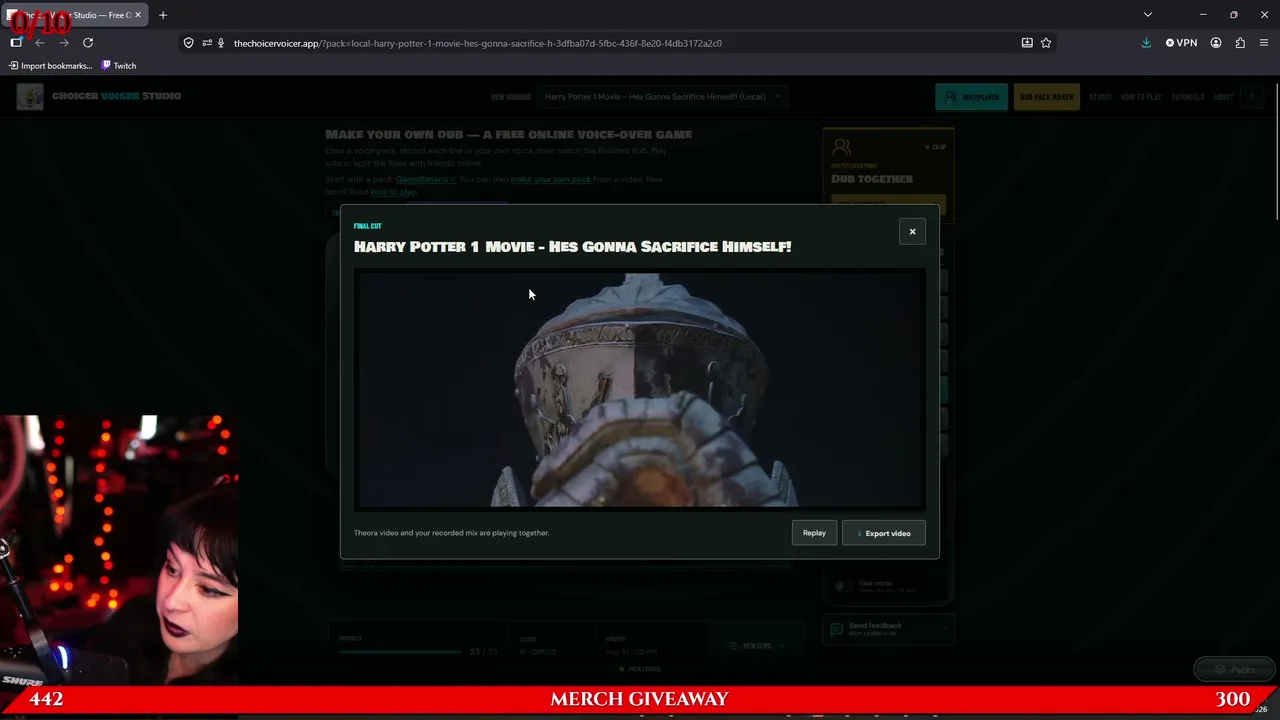Viewport: 1280px width, 720px height.
Task: Open the extensions puzzle icon
Action: click(1240, 43)
